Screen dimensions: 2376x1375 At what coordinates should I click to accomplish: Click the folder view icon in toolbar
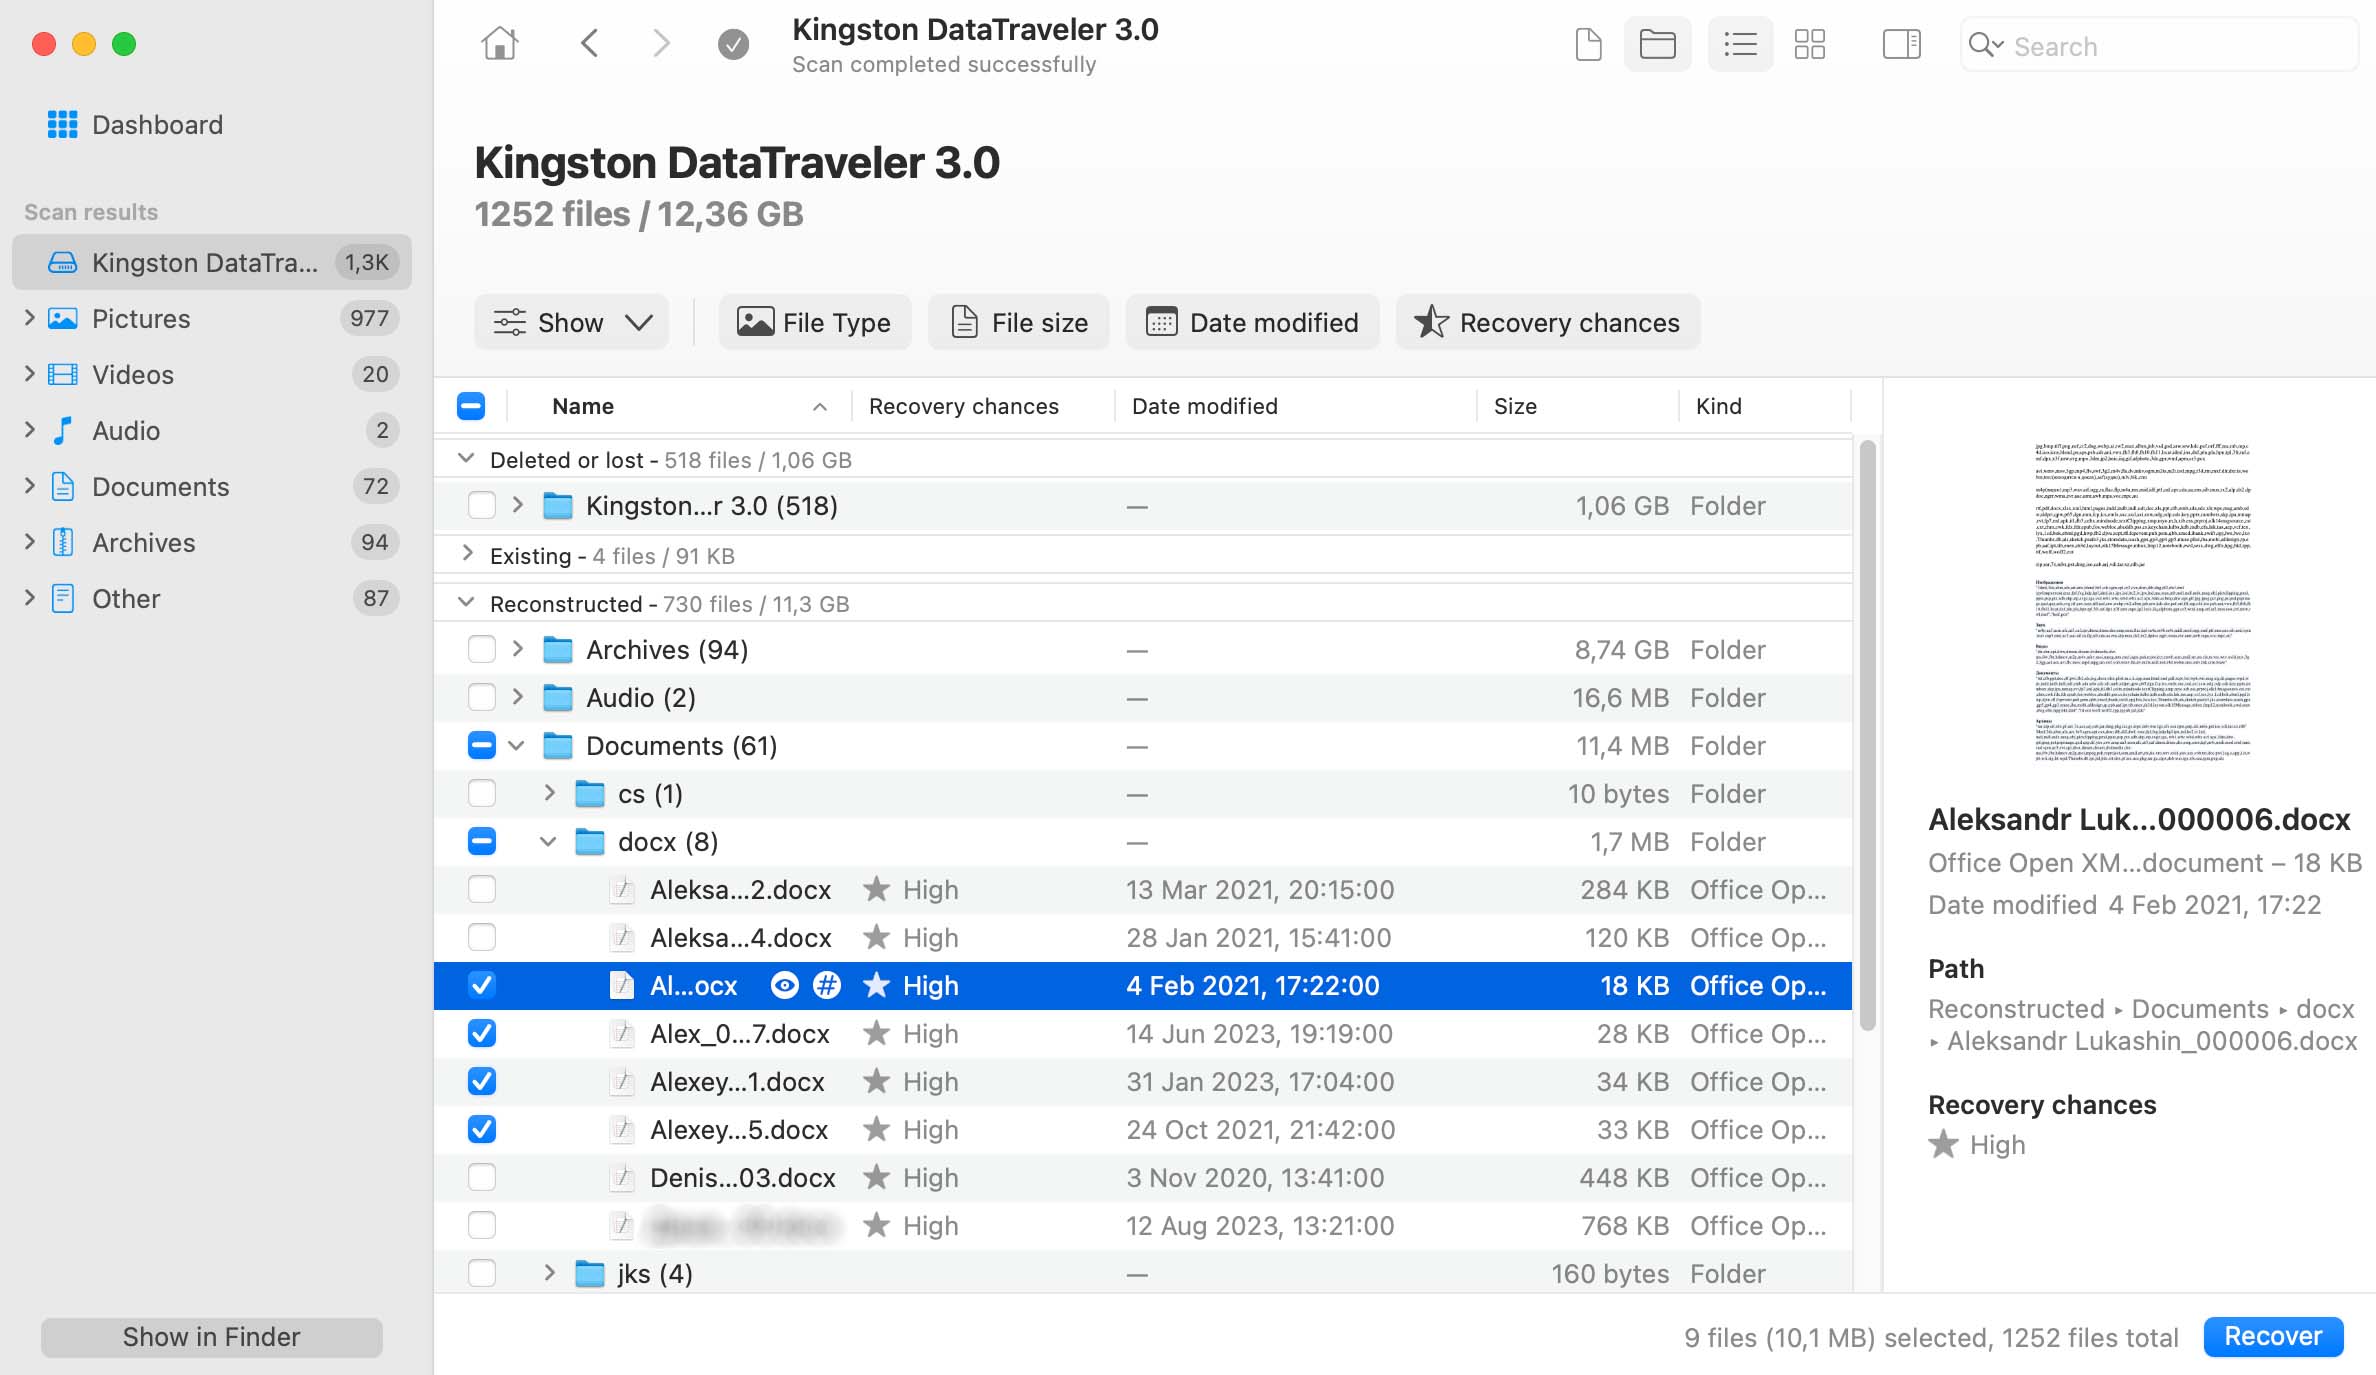pyautogui.click(x=1657, y=44)
